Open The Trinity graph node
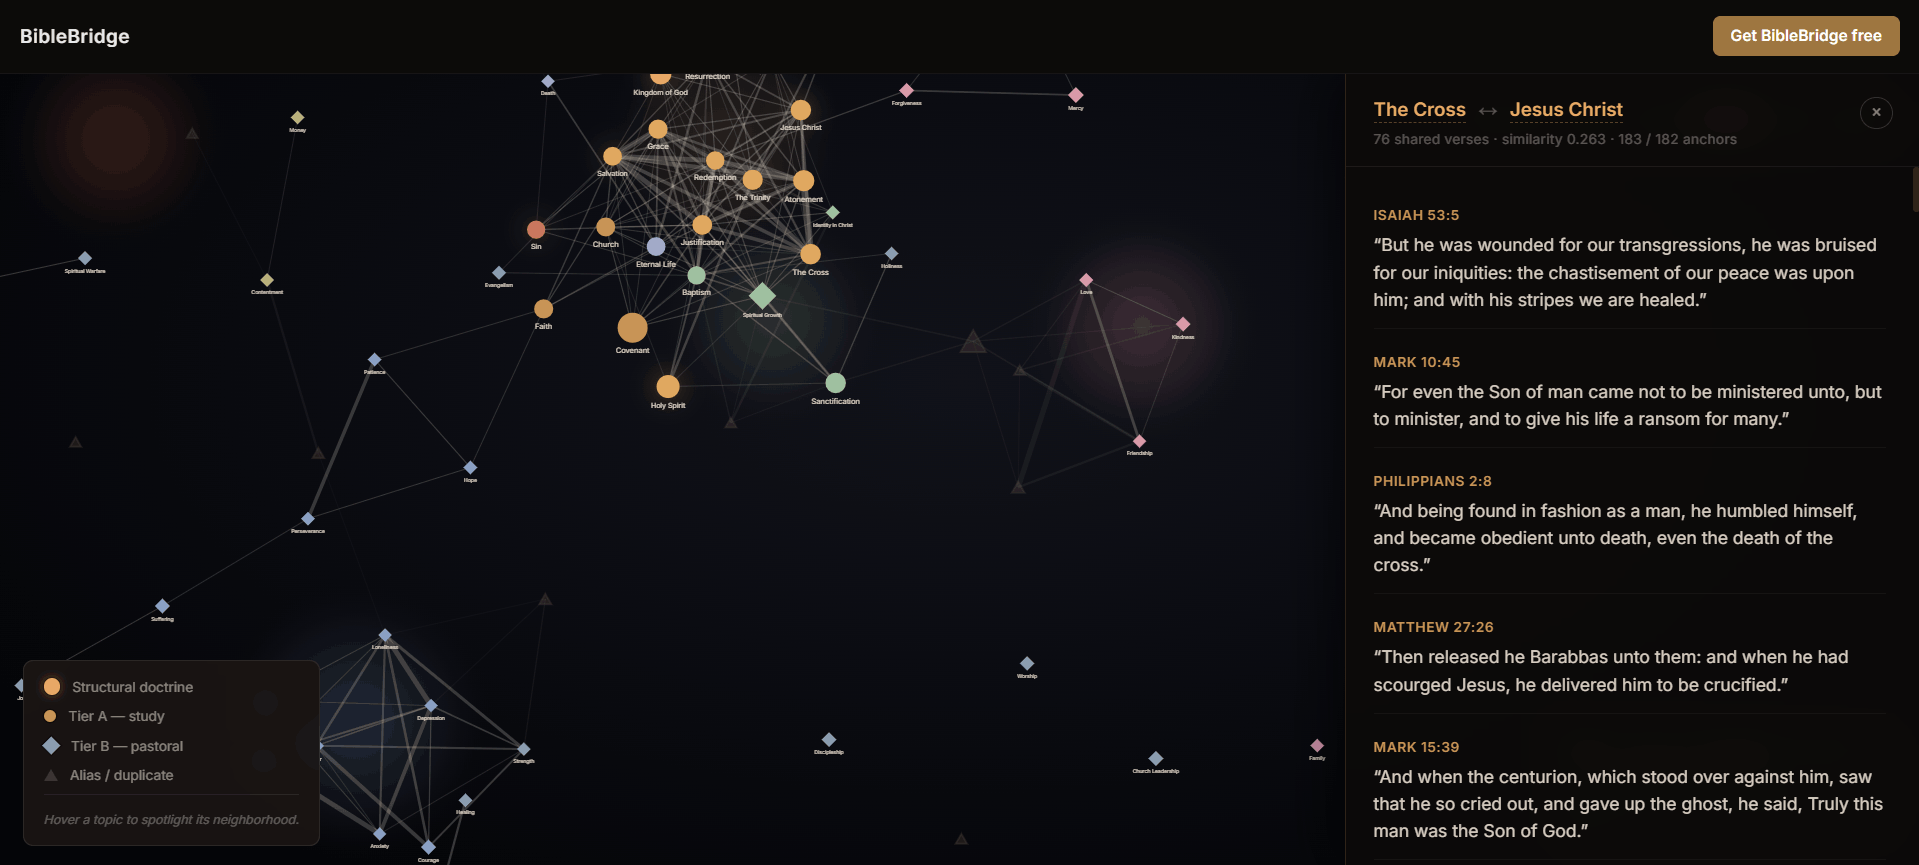This screenshot has width=1919, height=865. click(x=753, y=179)
